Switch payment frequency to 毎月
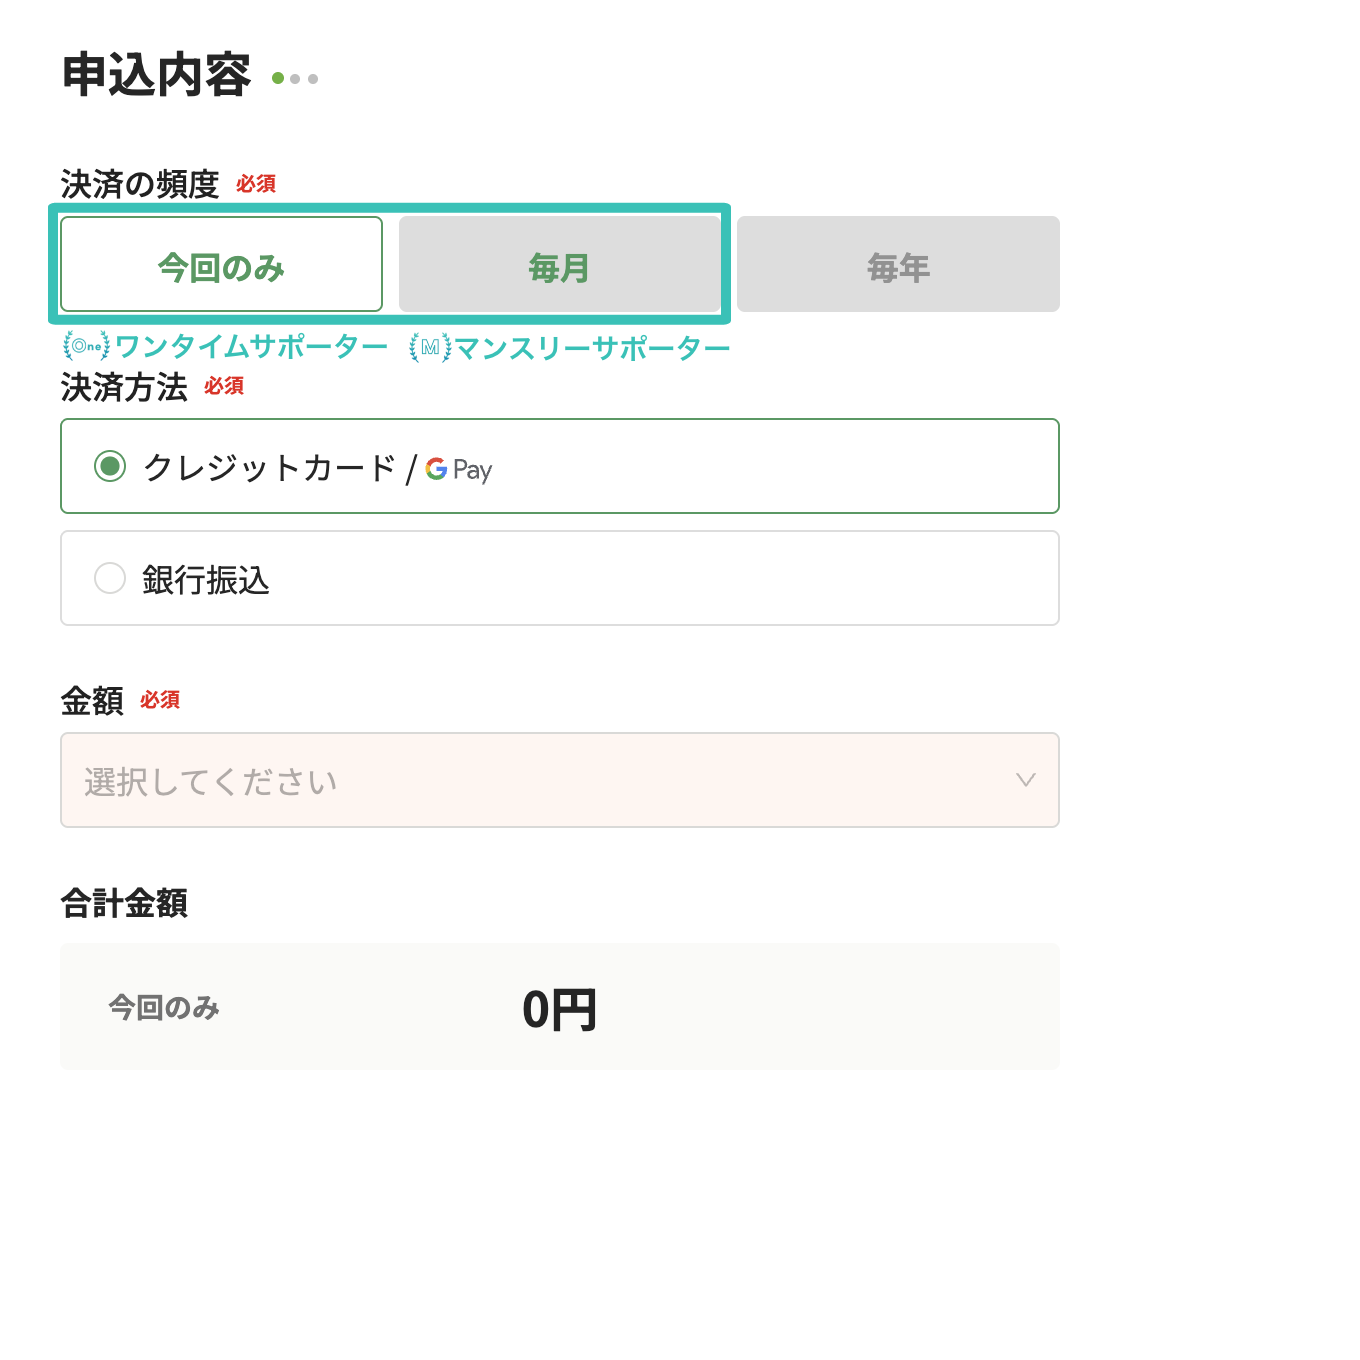This screenshot has height=1360, width=1360. (559, 265)
